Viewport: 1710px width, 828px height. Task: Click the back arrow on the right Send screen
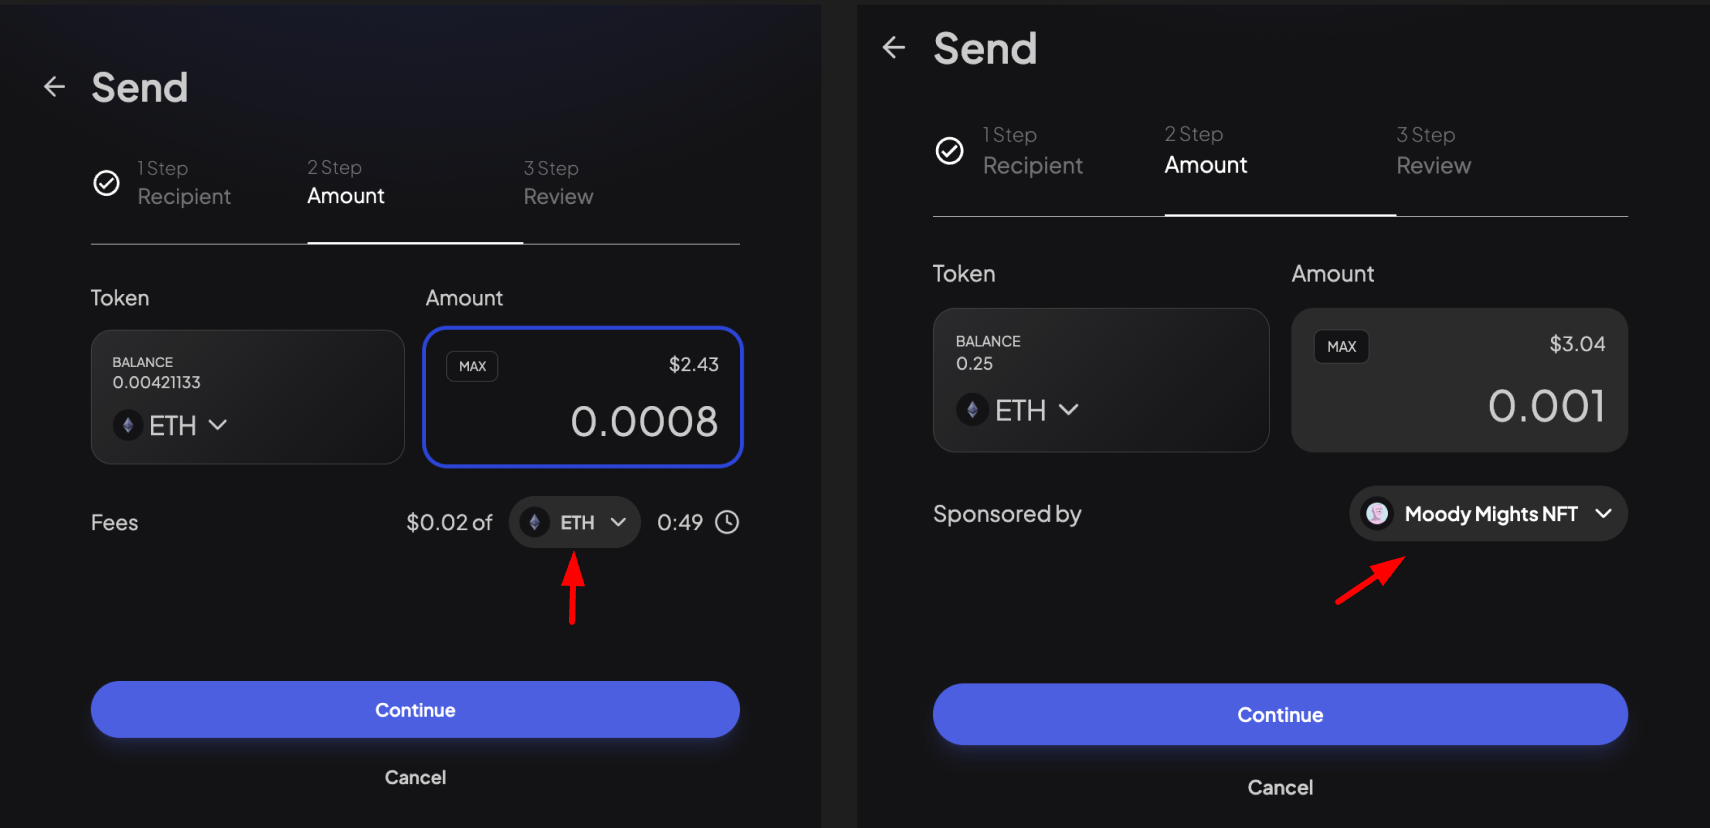pos(893,47)
